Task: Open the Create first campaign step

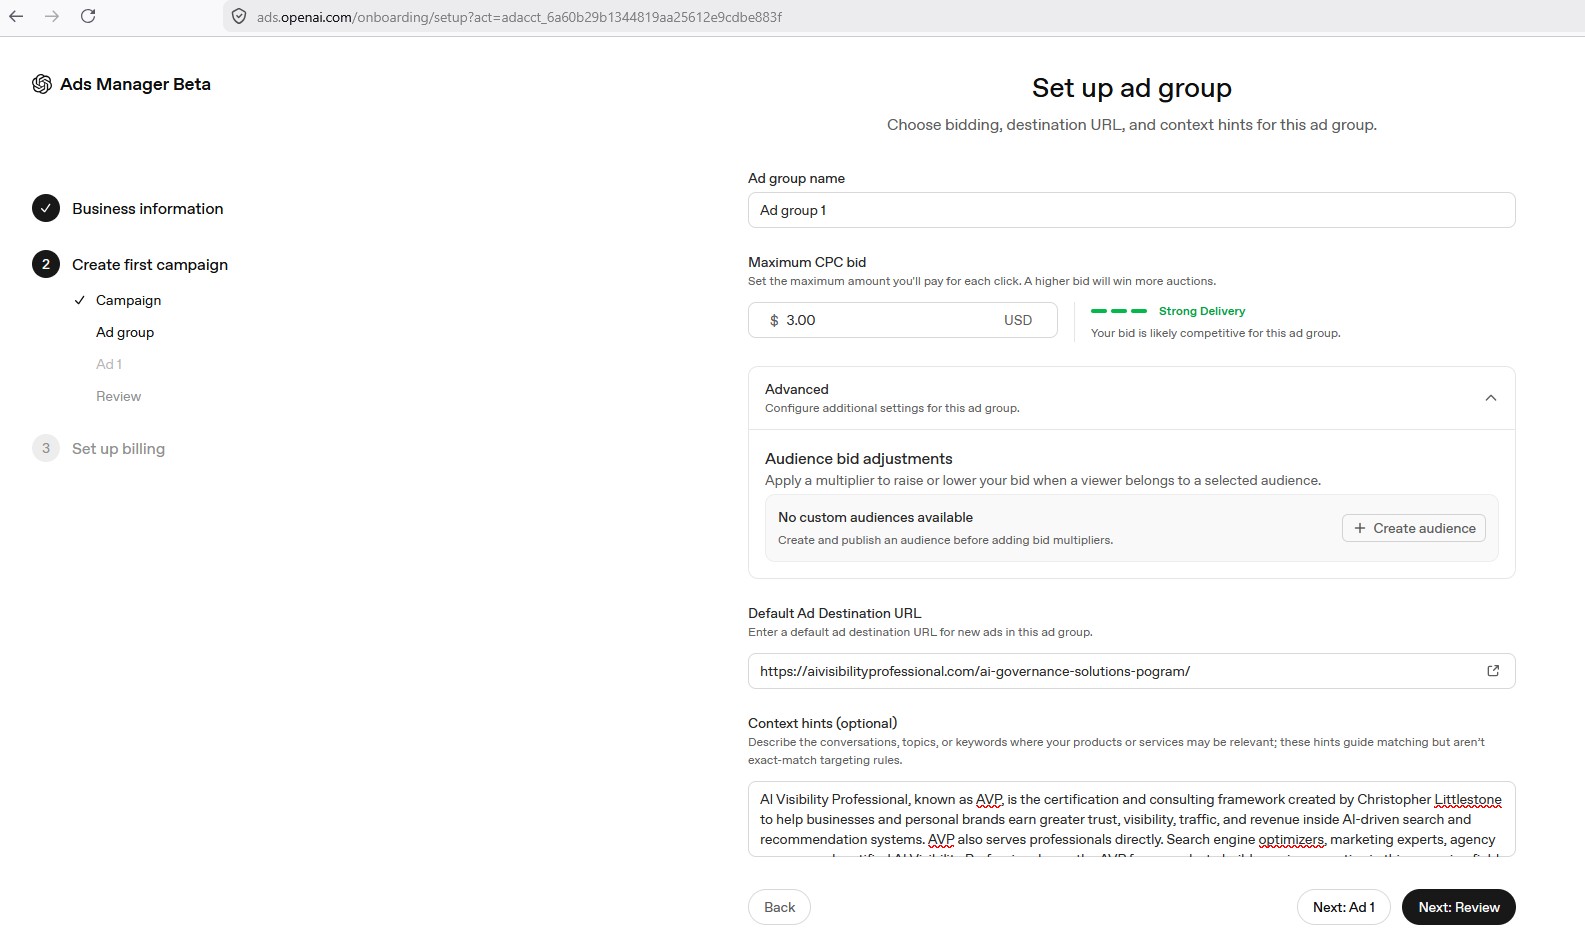Action: click(x=150, y=264)
